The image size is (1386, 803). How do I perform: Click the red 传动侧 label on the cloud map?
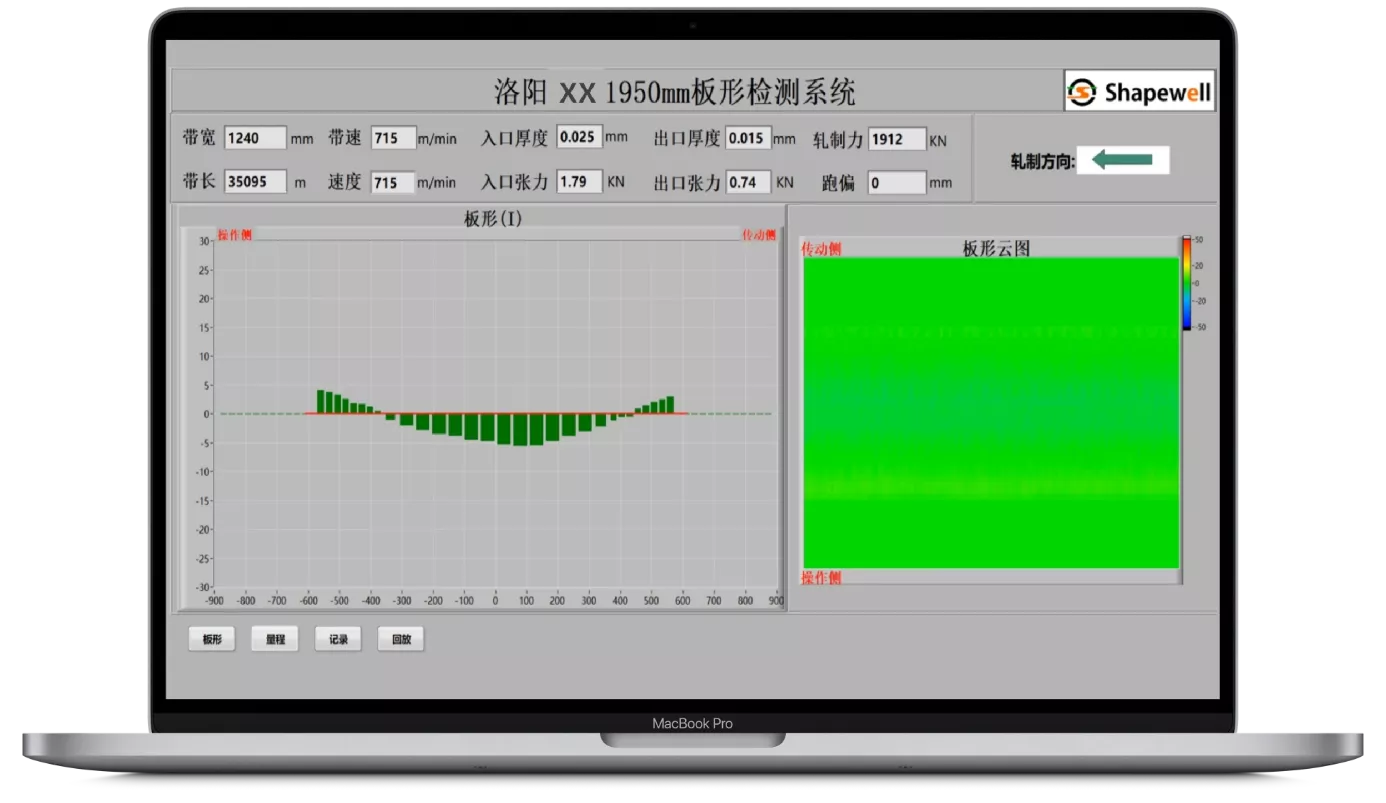(x=821, y=249)
